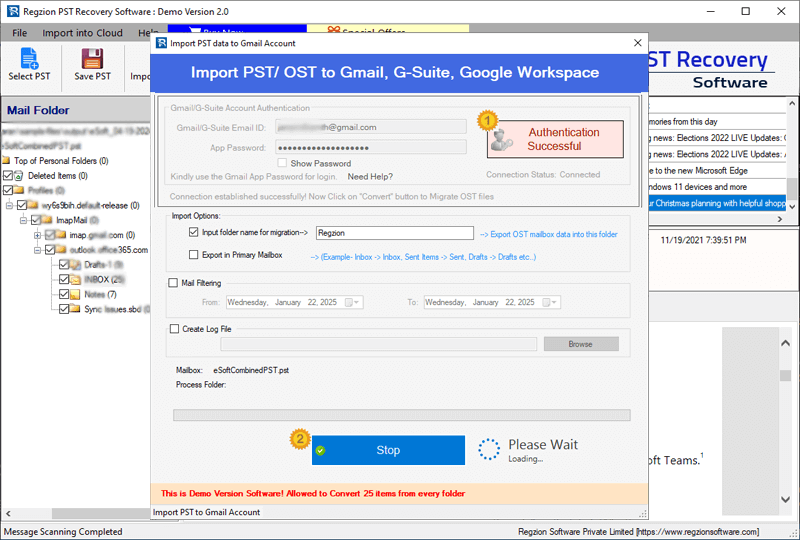Screen dimensions: 800x540
Task: Click the Deleted Items recycle bin icon
Action: point(21,175)
